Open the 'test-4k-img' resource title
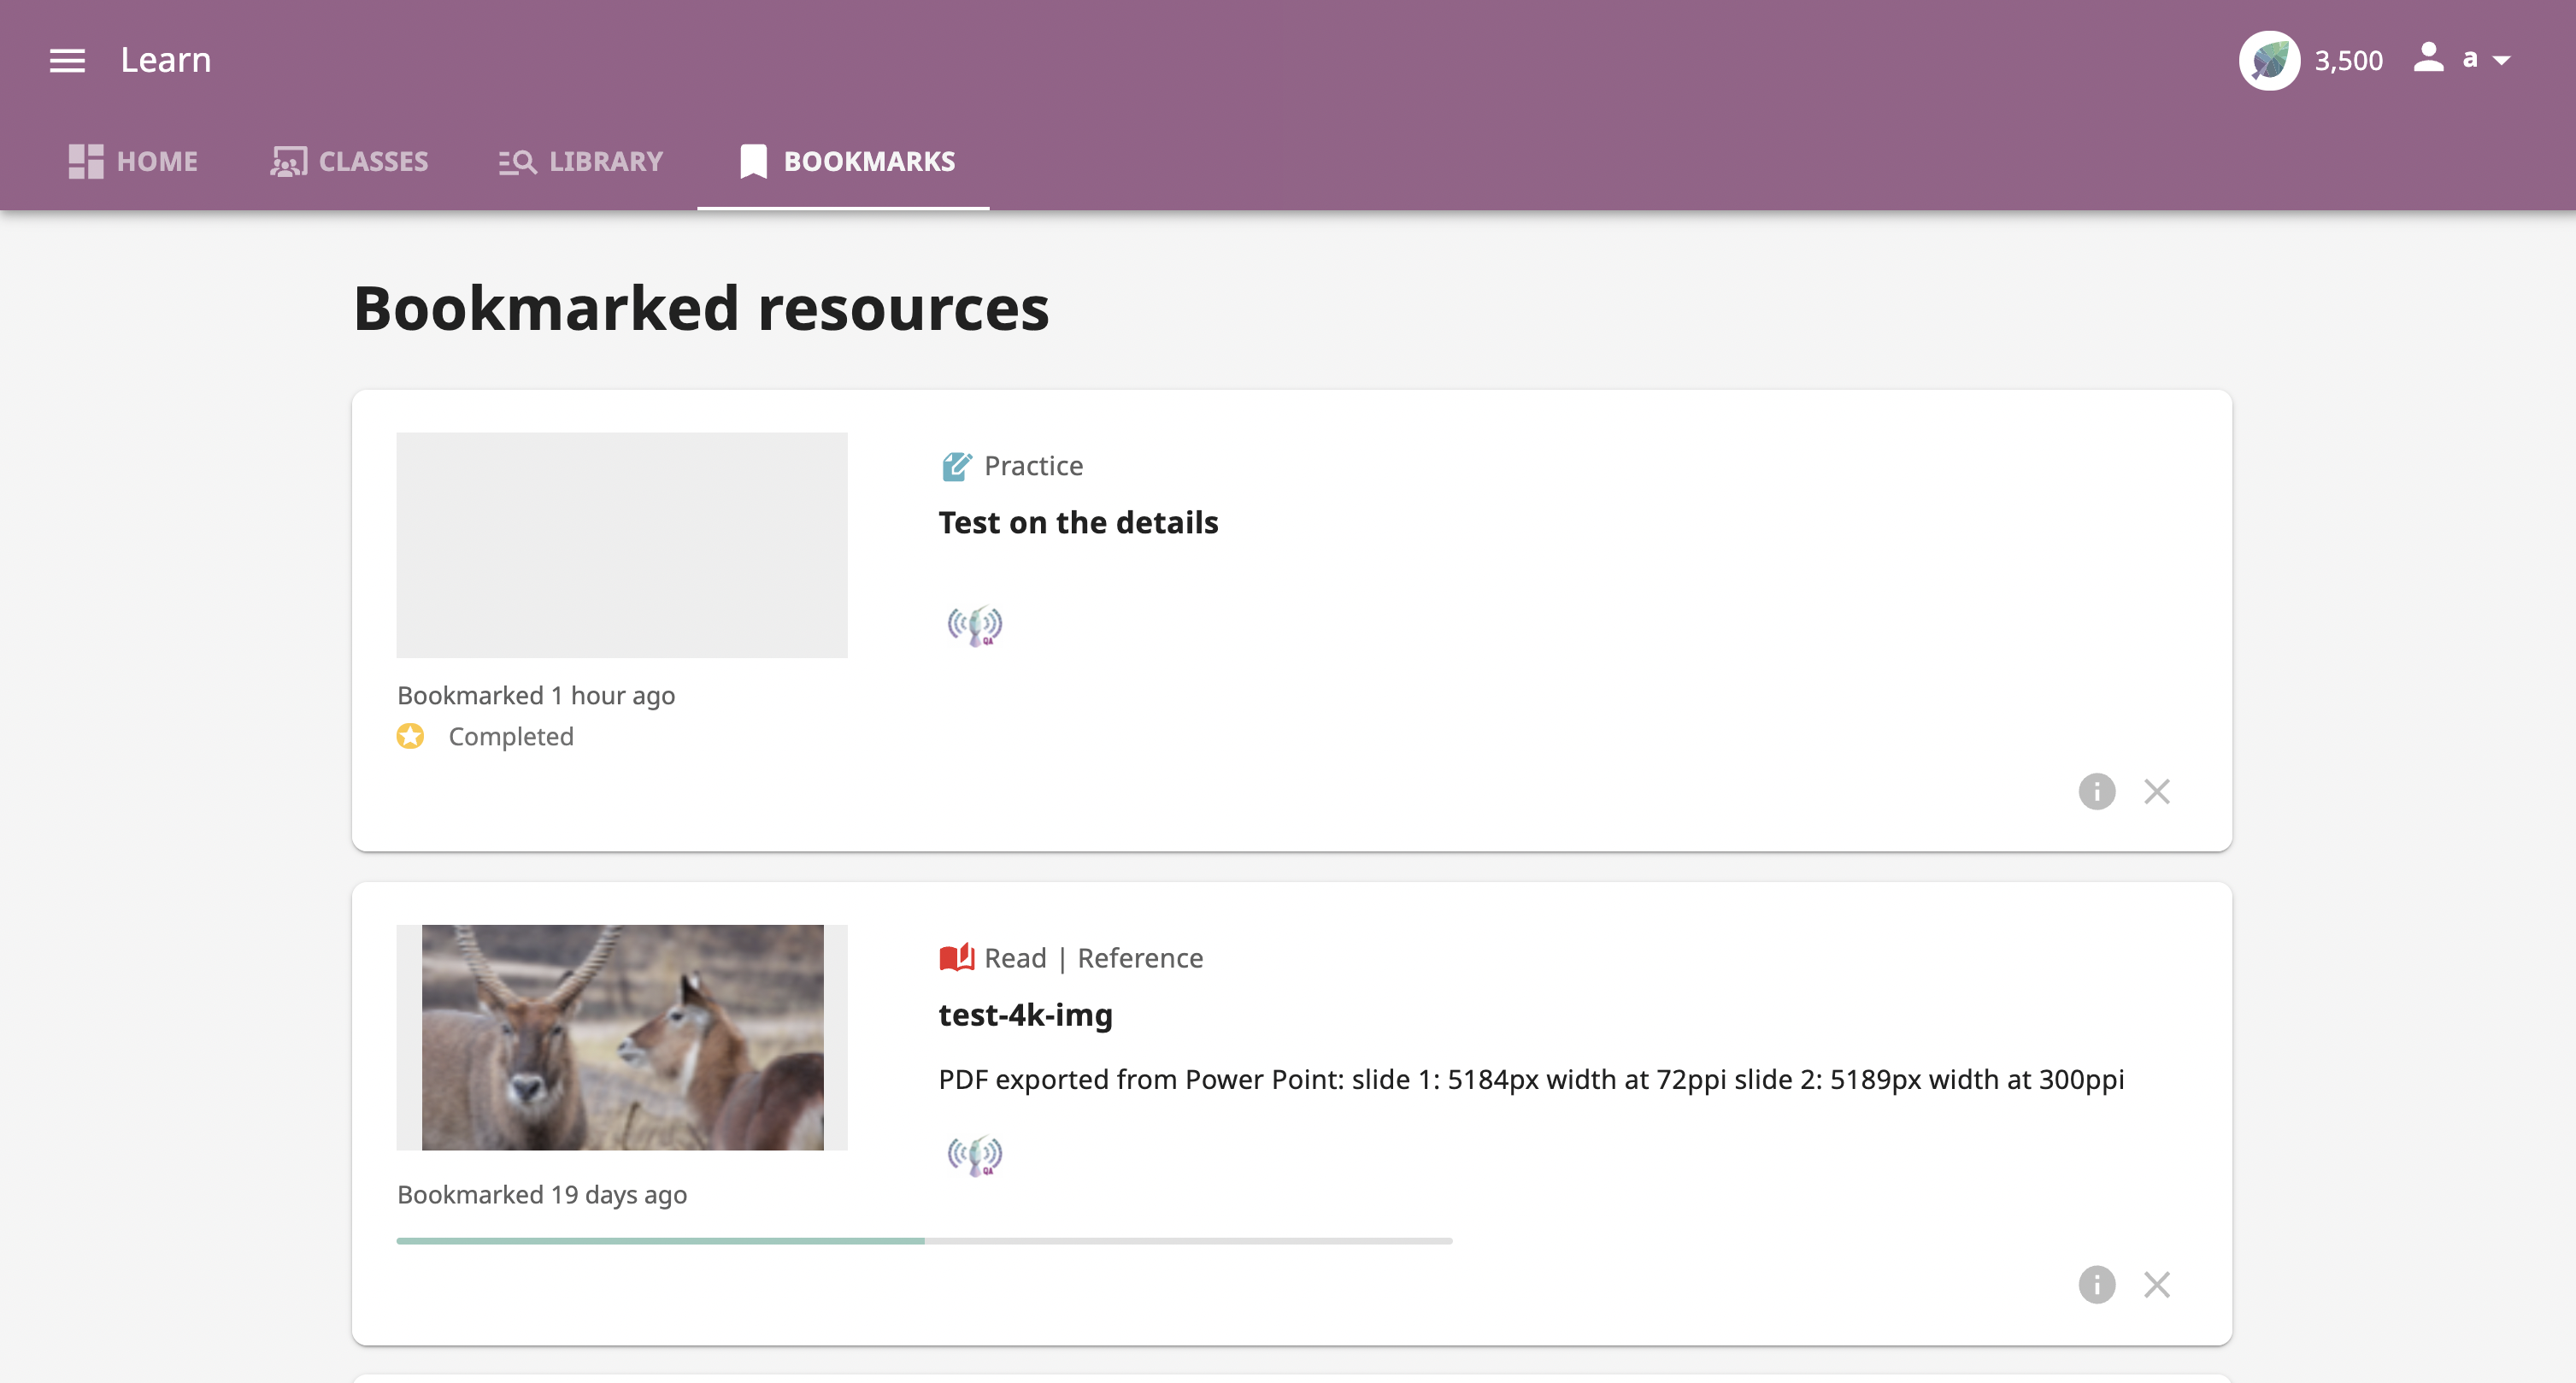Image resolution: width=2576 pixels, height=1383 pixels. click(x=1025, y=1015)
